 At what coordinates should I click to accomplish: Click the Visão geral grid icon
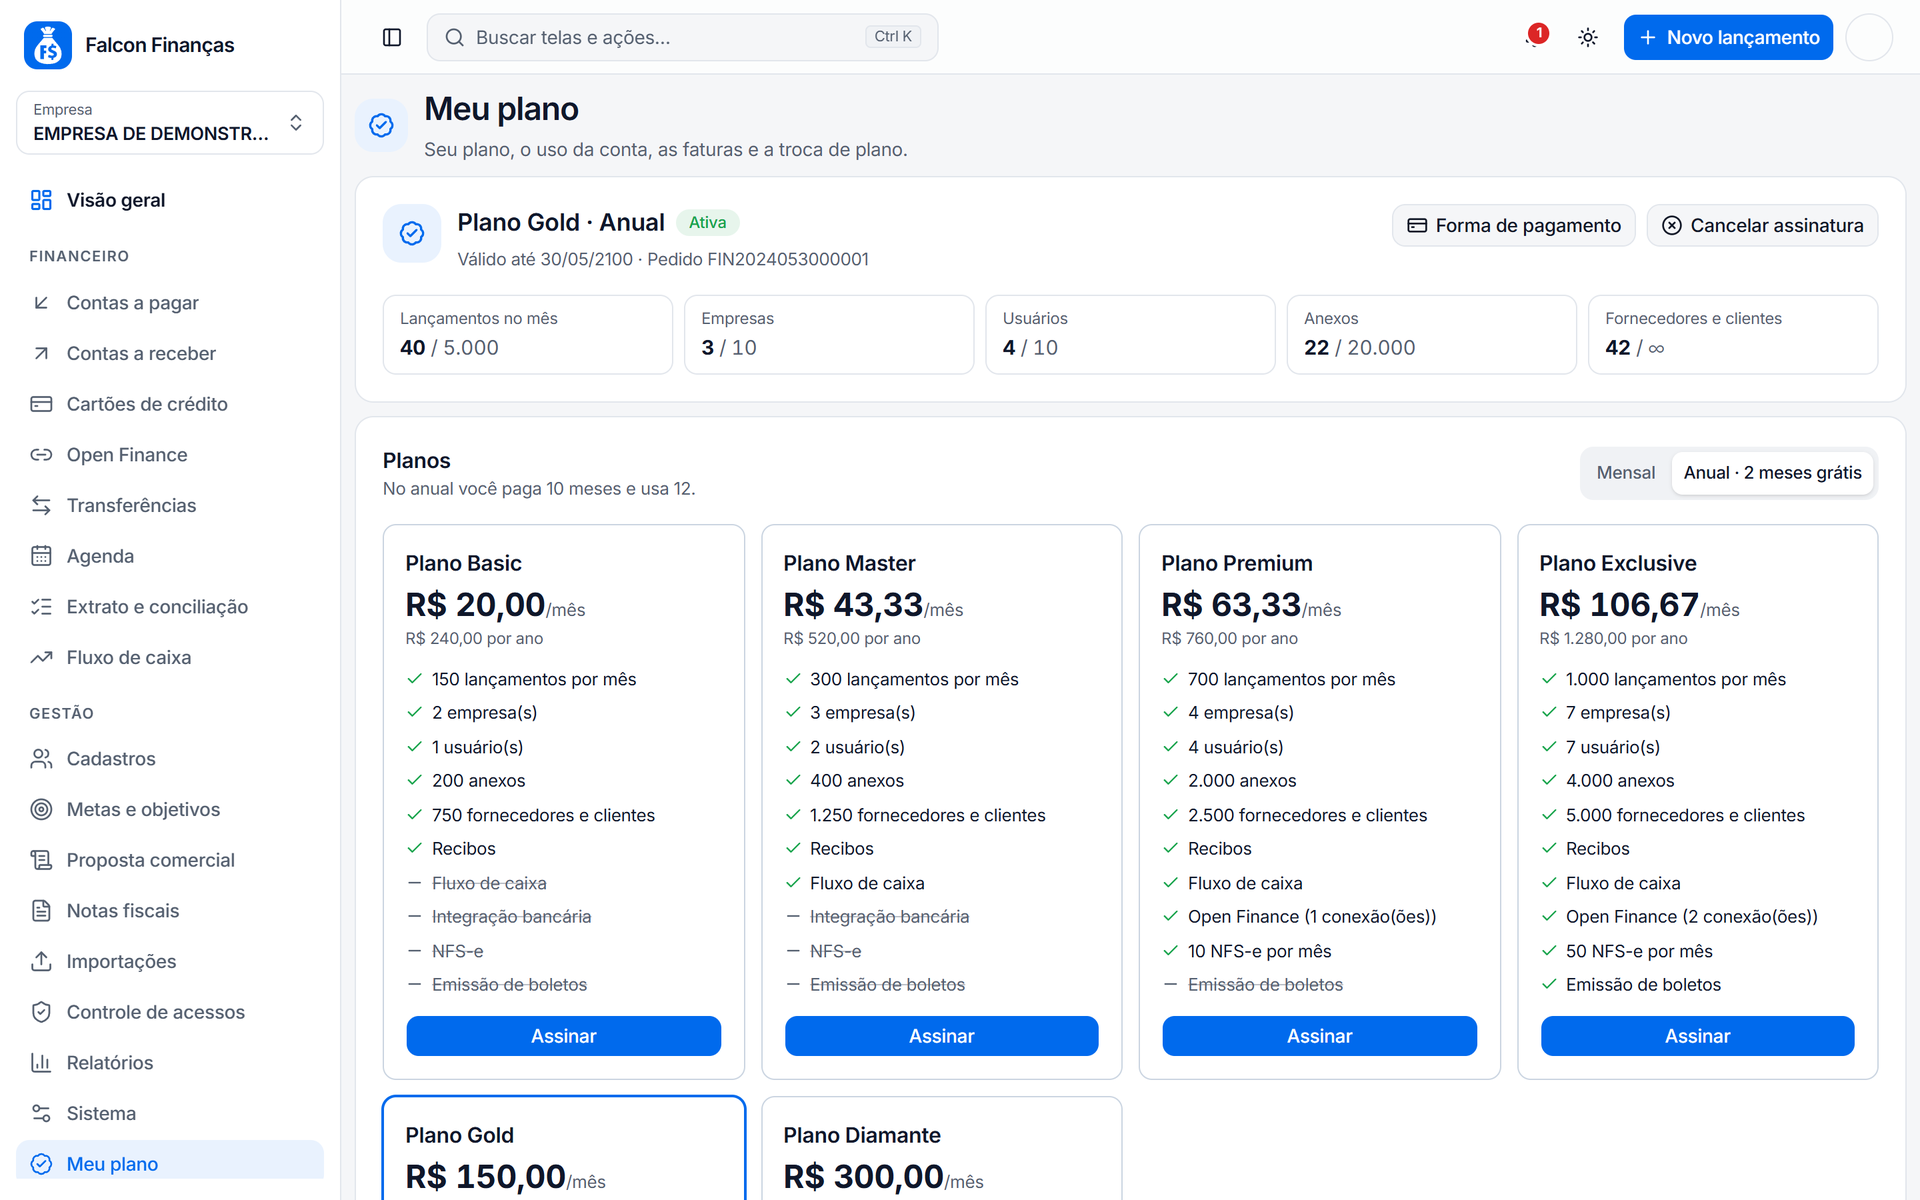(x=41, y=200)
